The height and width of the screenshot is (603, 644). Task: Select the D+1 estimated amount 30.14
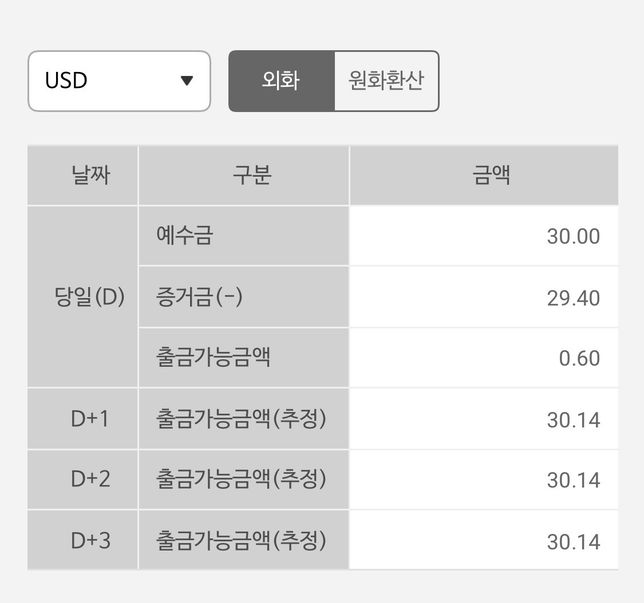click(573, 420)
